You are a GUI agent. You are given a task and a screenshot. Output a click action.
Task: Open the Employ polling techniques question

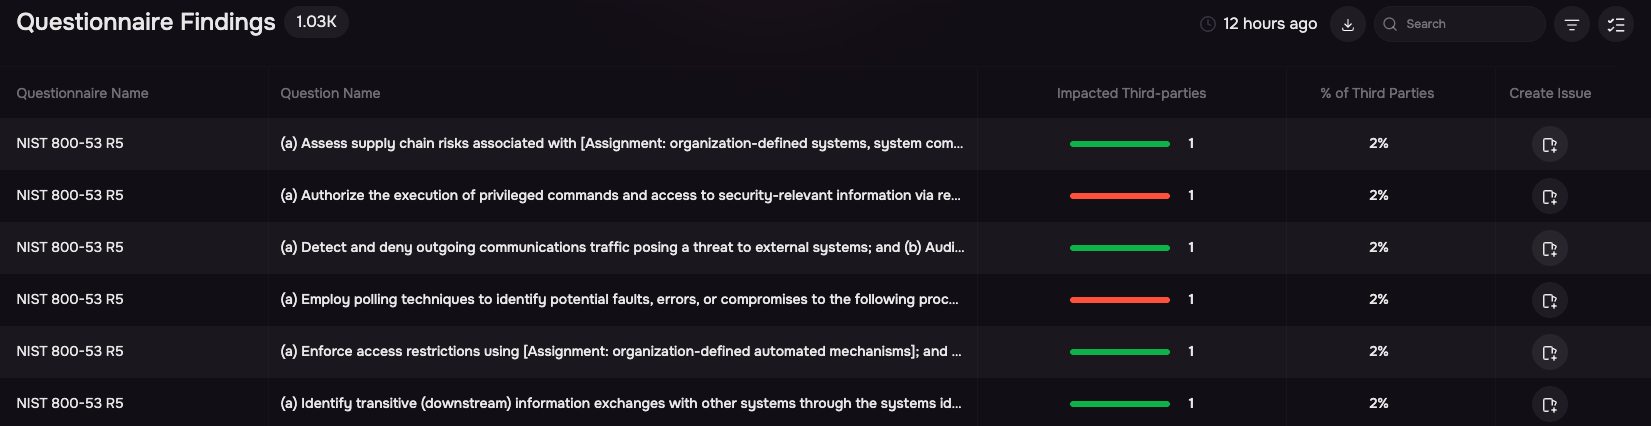(619, 299)
